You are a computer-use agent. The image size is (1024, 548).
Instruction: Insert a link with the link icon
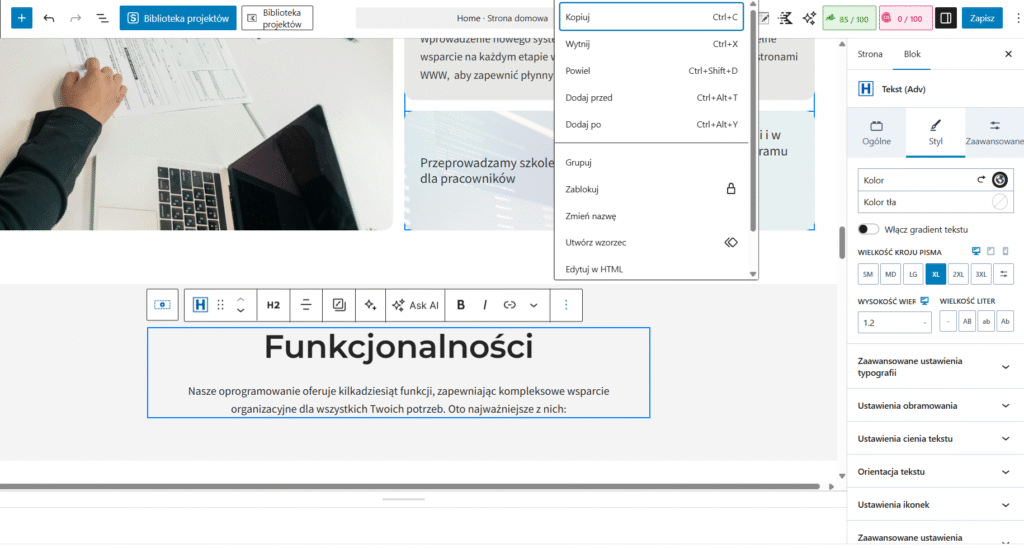point(509,305)
